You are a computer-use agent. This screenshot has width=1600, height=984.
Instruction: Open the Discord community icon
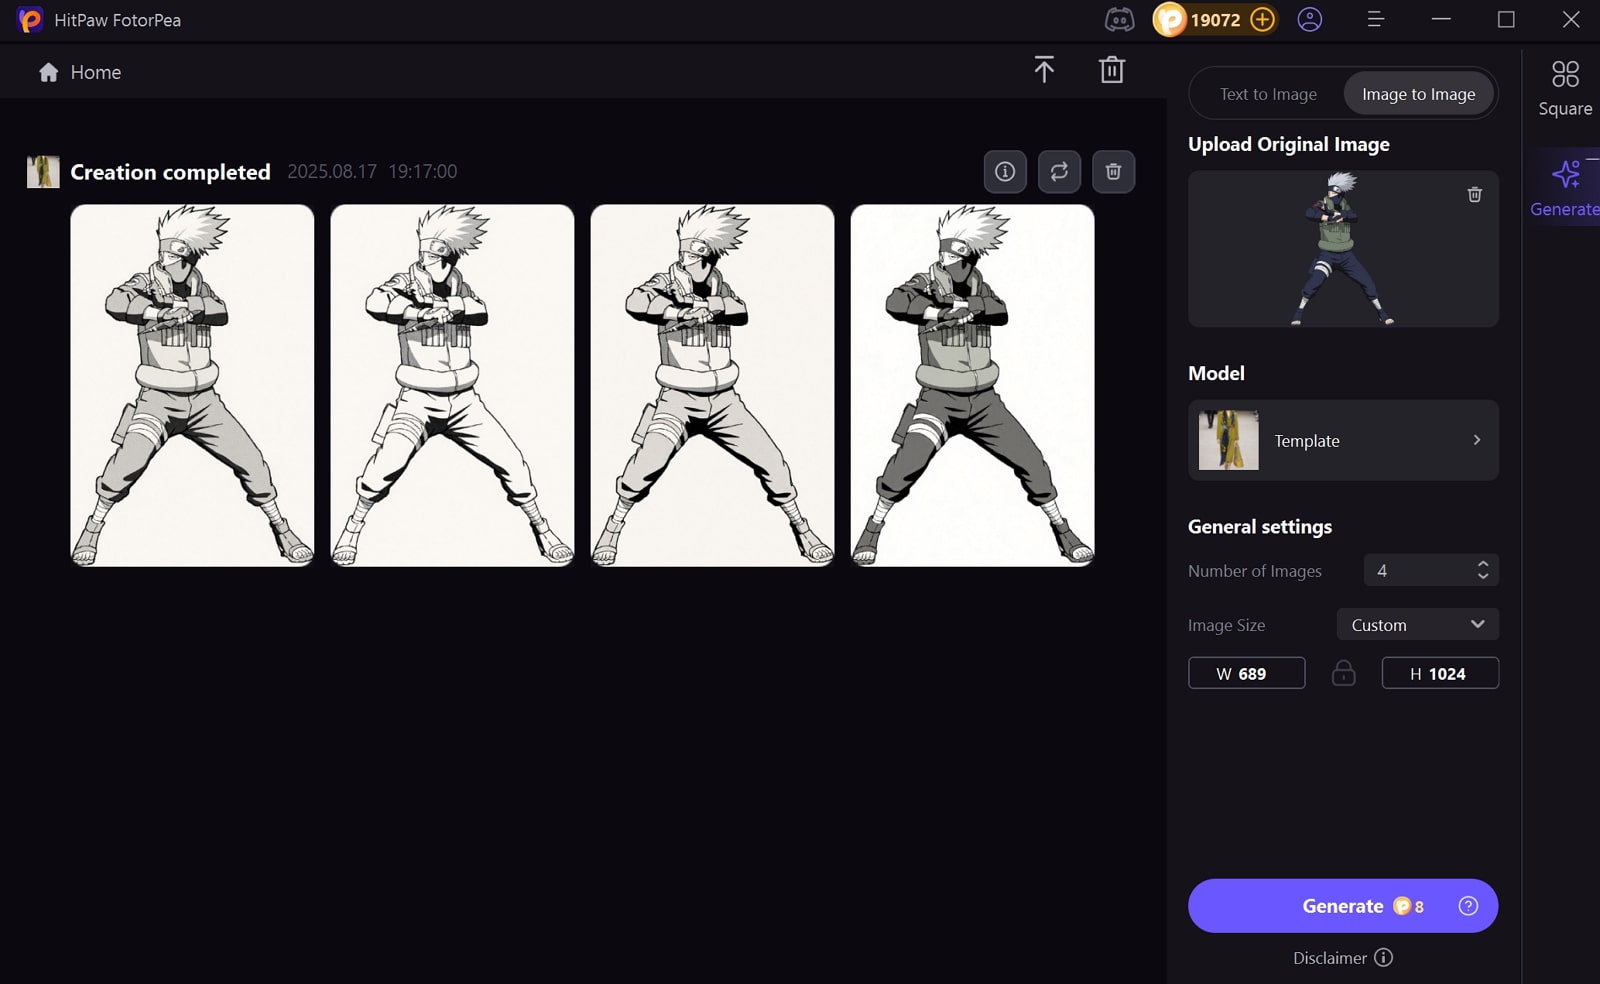click(x=1119, y=19)
